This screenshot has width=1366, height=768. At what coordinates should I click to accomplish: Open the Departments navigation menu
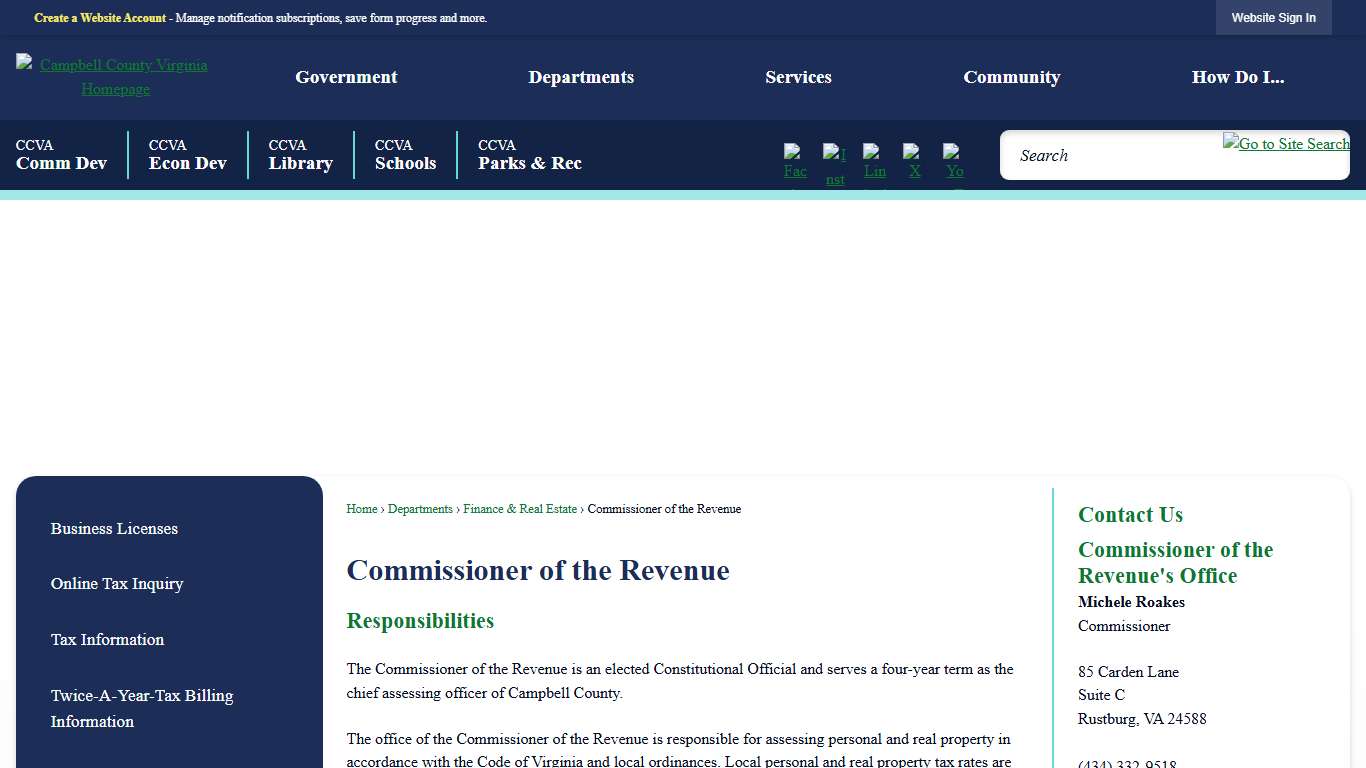[581, 77]
